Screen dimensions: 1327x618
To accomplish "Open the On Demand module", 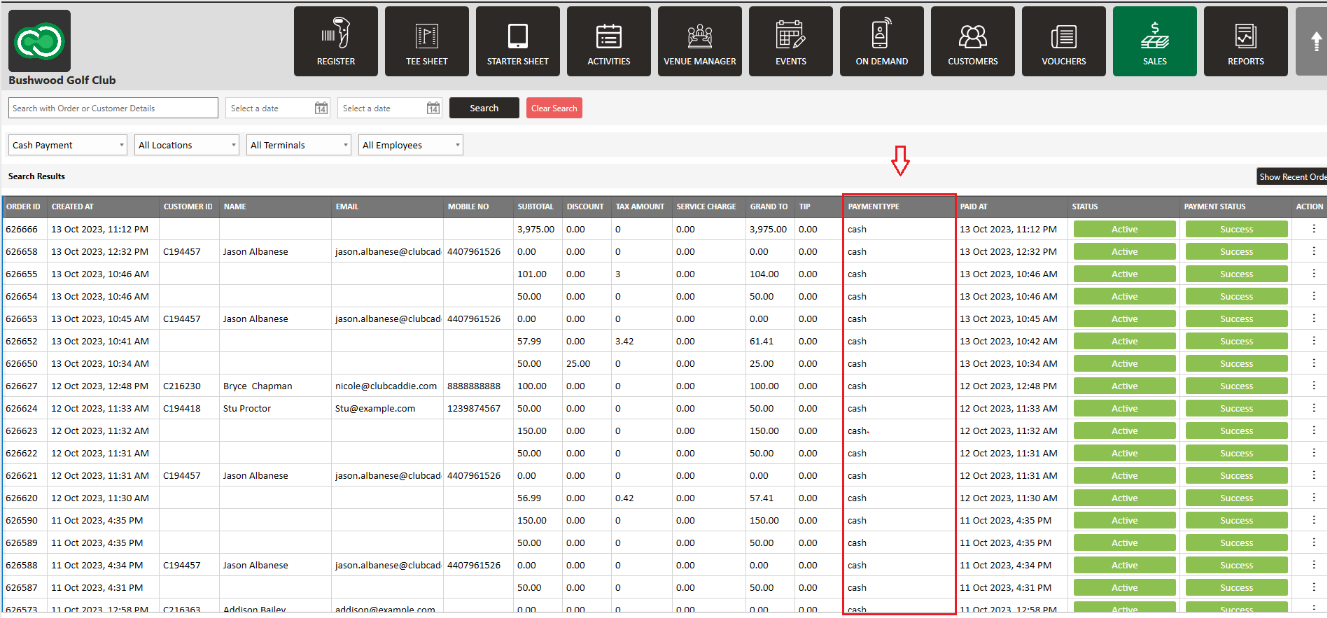I will pyautogui.click(x=882, y=41).
